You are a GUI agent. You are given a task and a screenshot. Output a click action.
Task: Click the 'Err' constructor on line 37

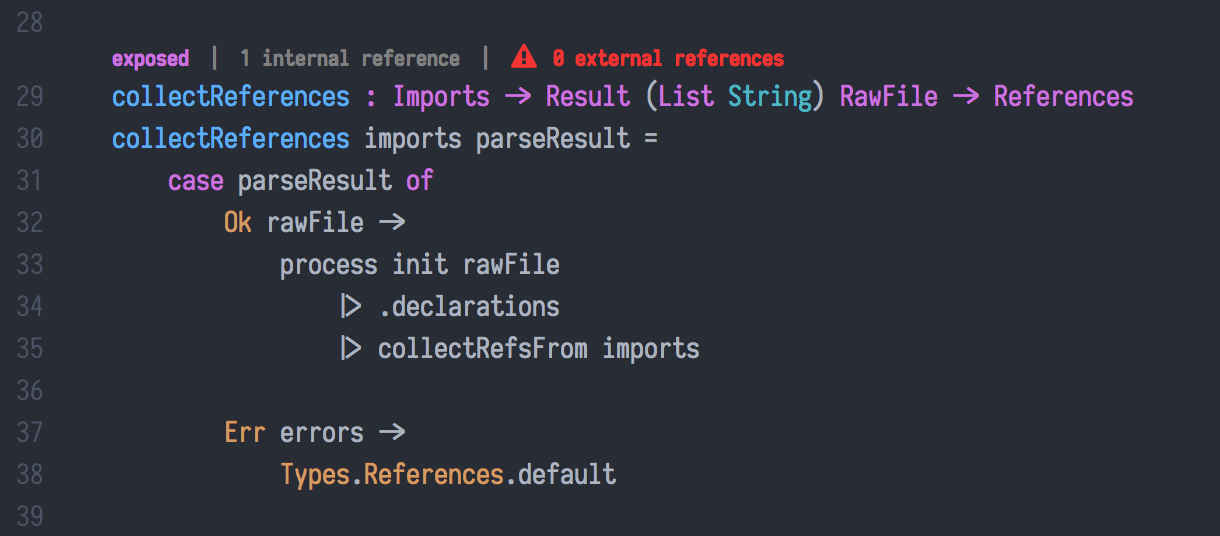tap(244, 433)
